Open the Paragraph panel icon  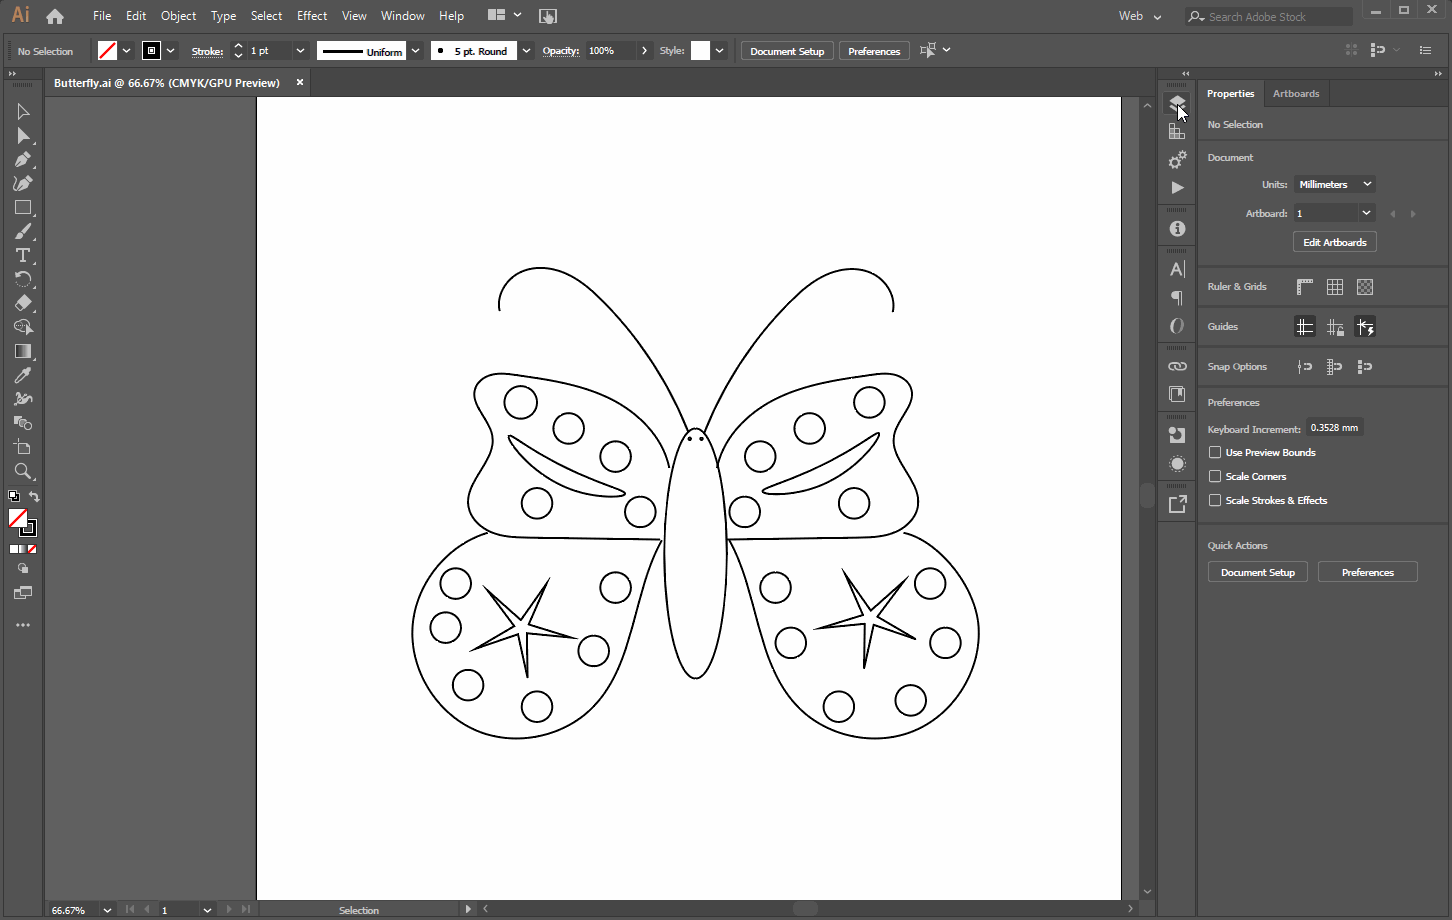tap(1177, 298)
